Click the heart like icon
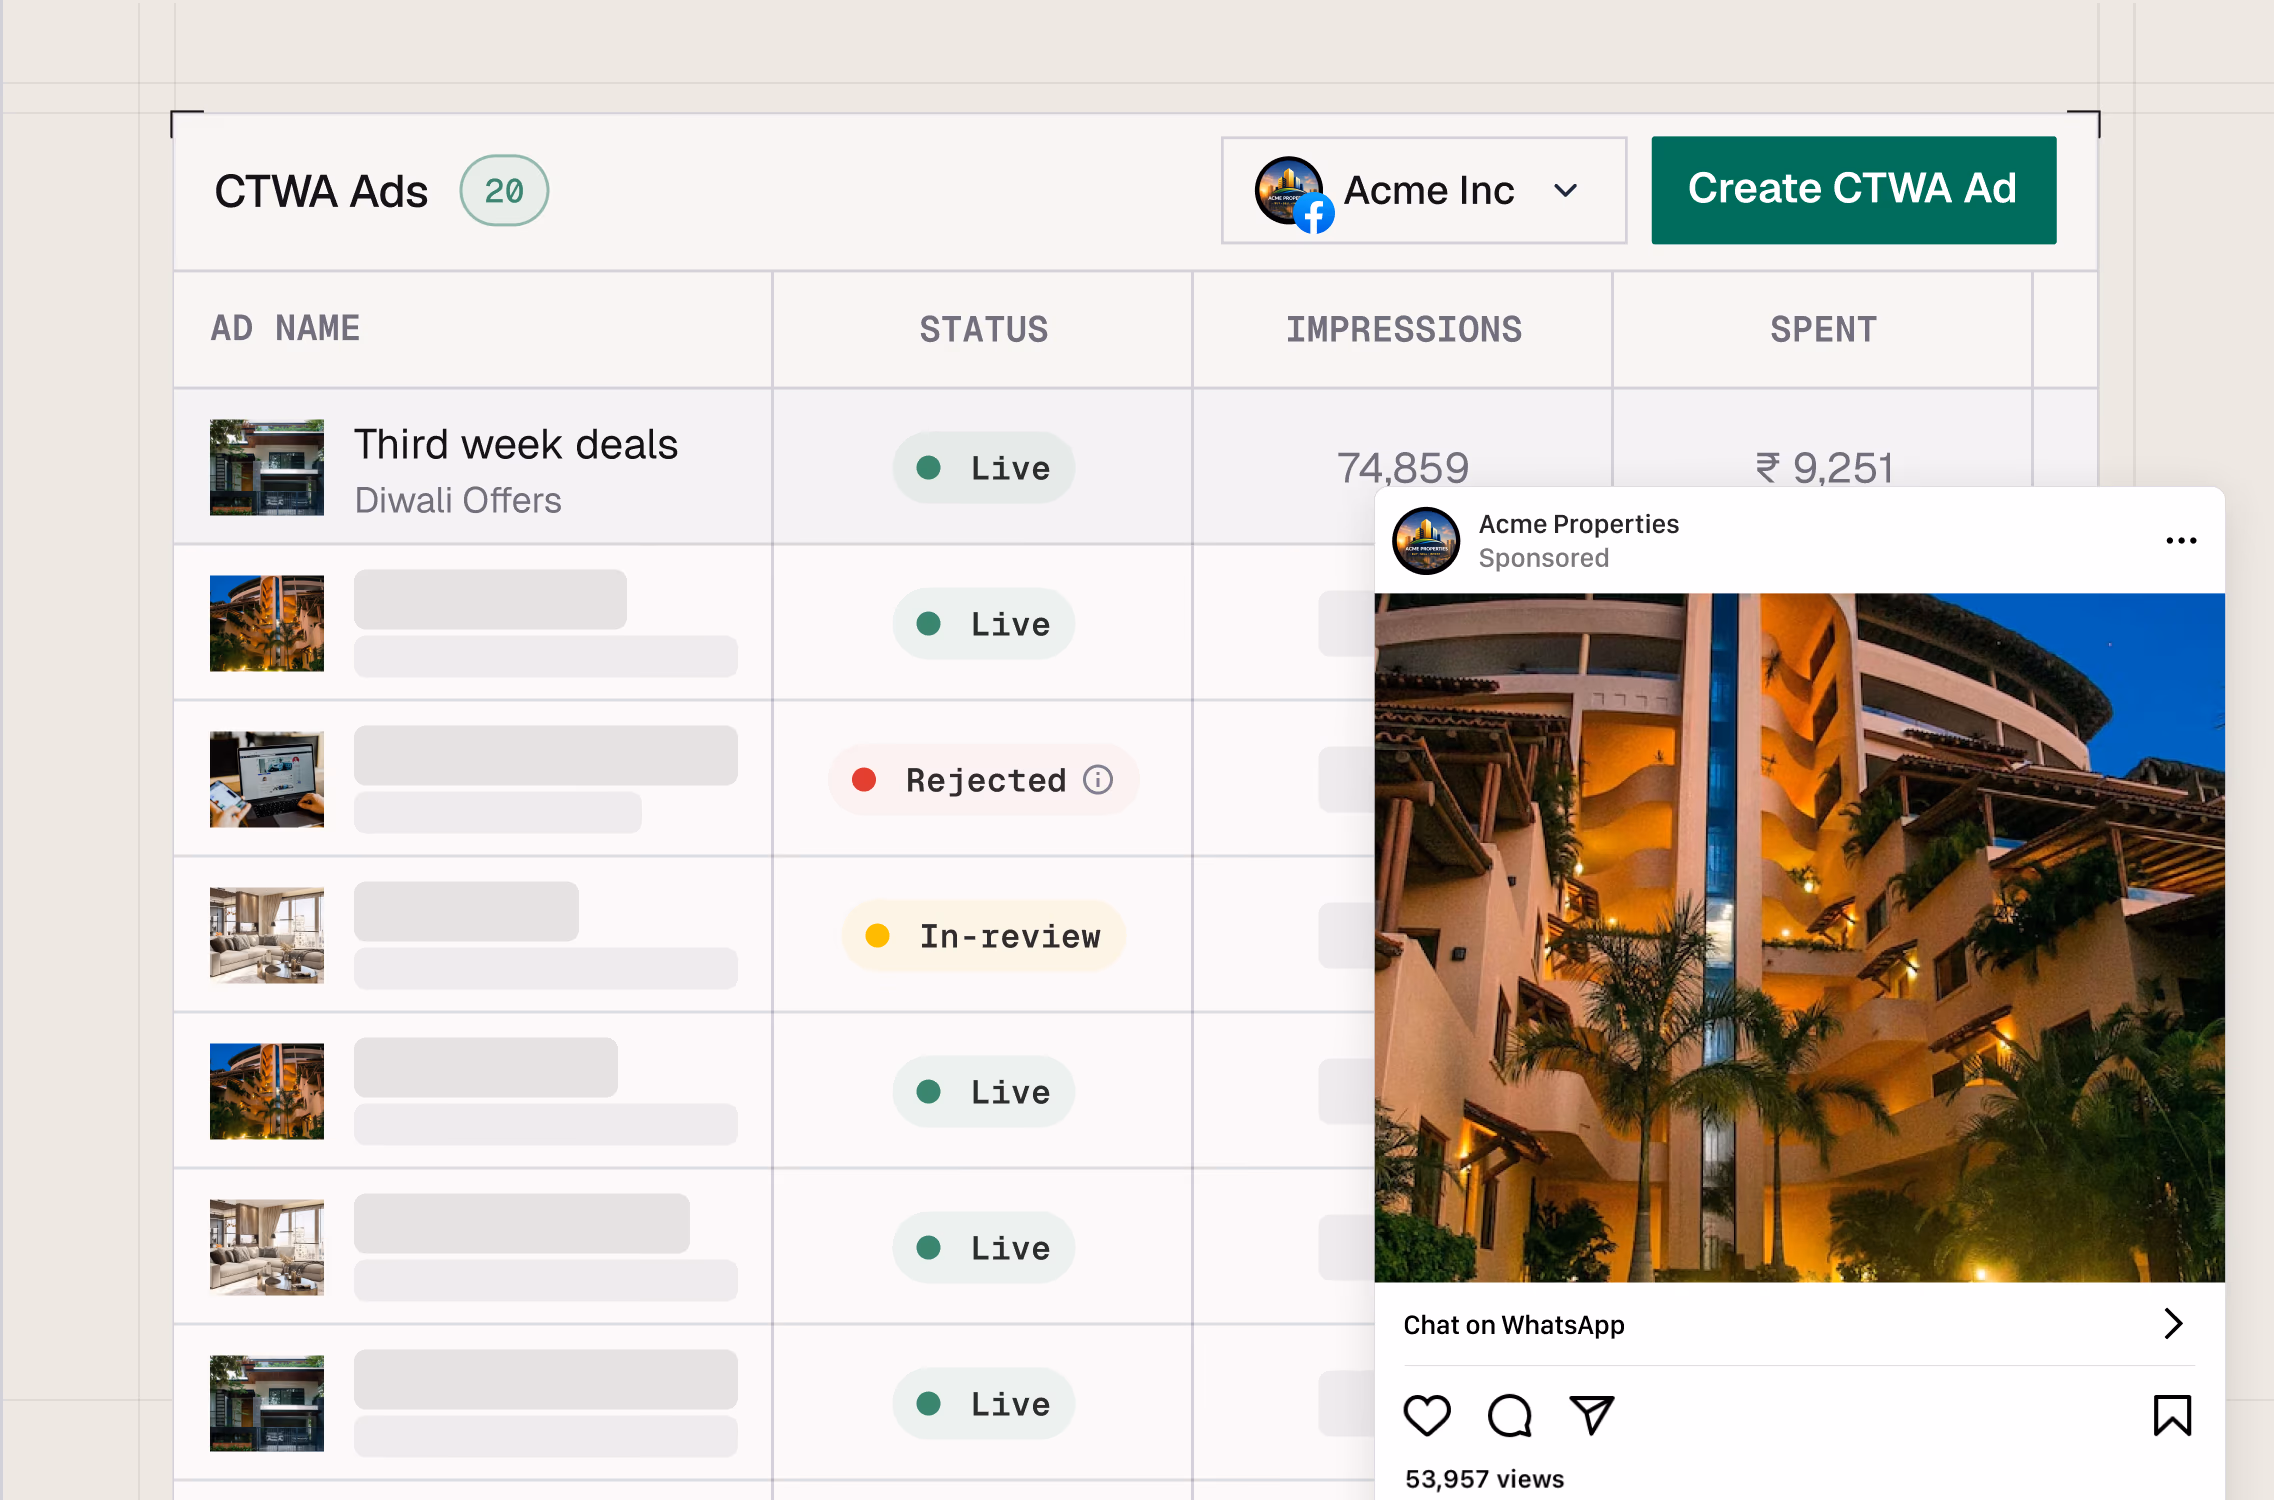Image resolution: width=2274 pixels, height=1500 pixels. [1426, 1416]
